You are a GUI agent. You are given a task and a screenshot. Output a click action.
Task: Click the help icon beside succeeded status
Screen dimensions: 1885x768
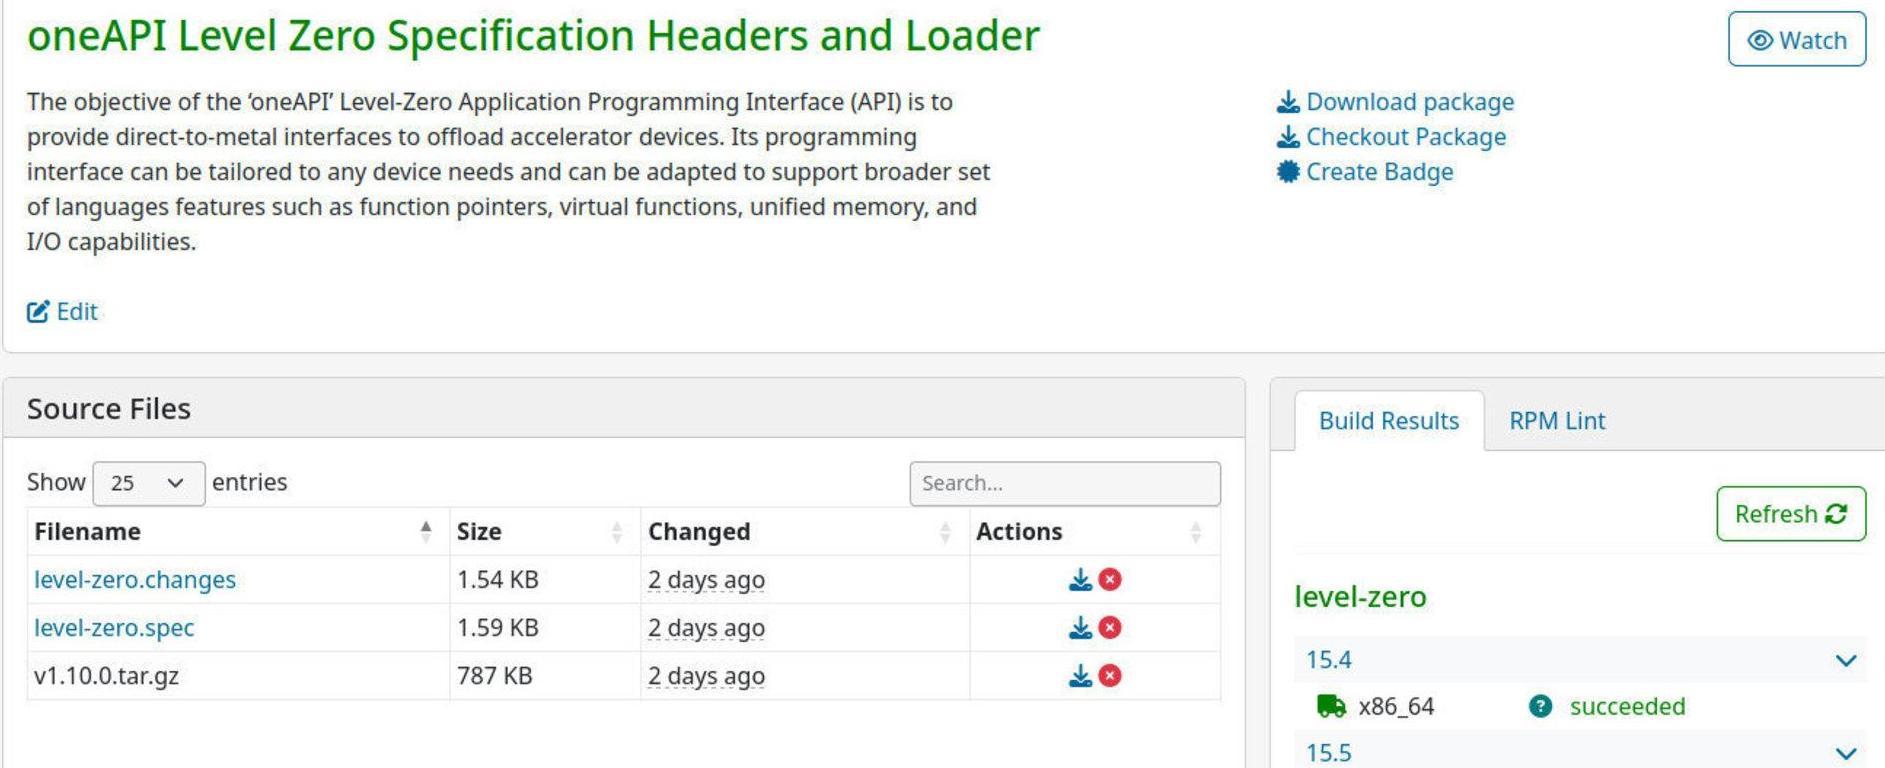[1540, 707]
